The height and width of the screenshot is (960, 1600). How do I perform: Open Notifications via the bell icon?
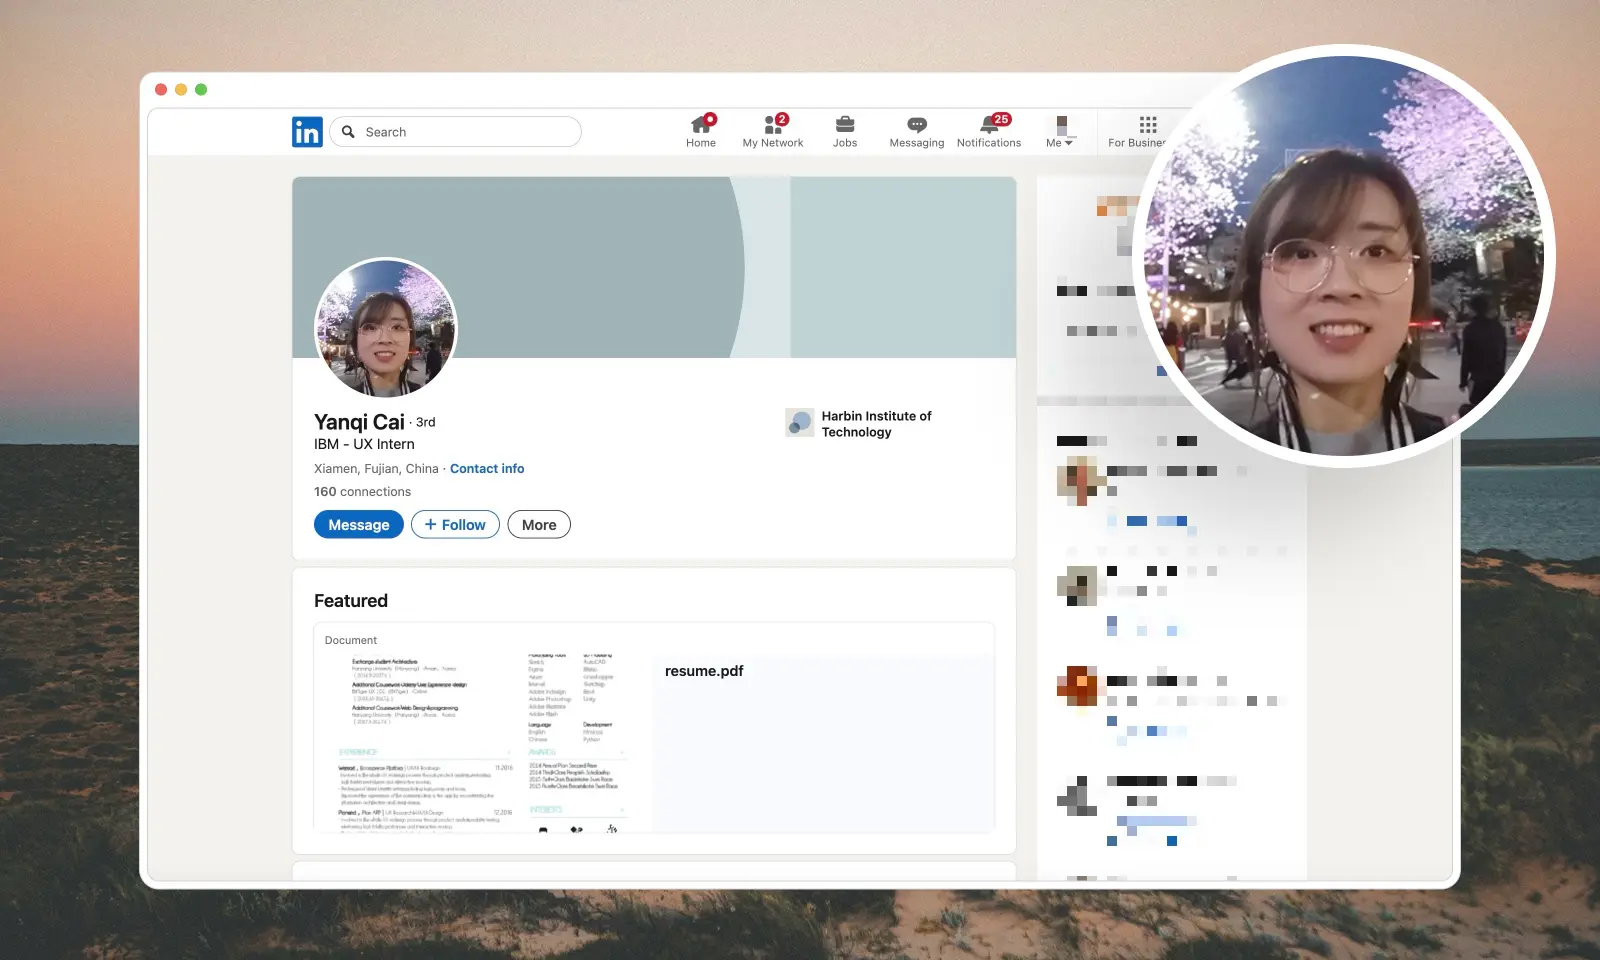tap(989, 125)
